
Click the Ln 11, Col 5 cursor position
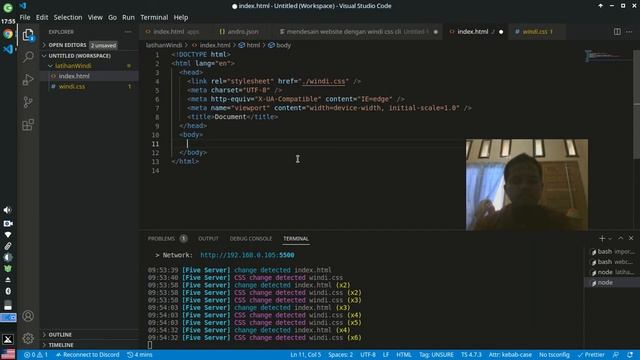(305, 355)
